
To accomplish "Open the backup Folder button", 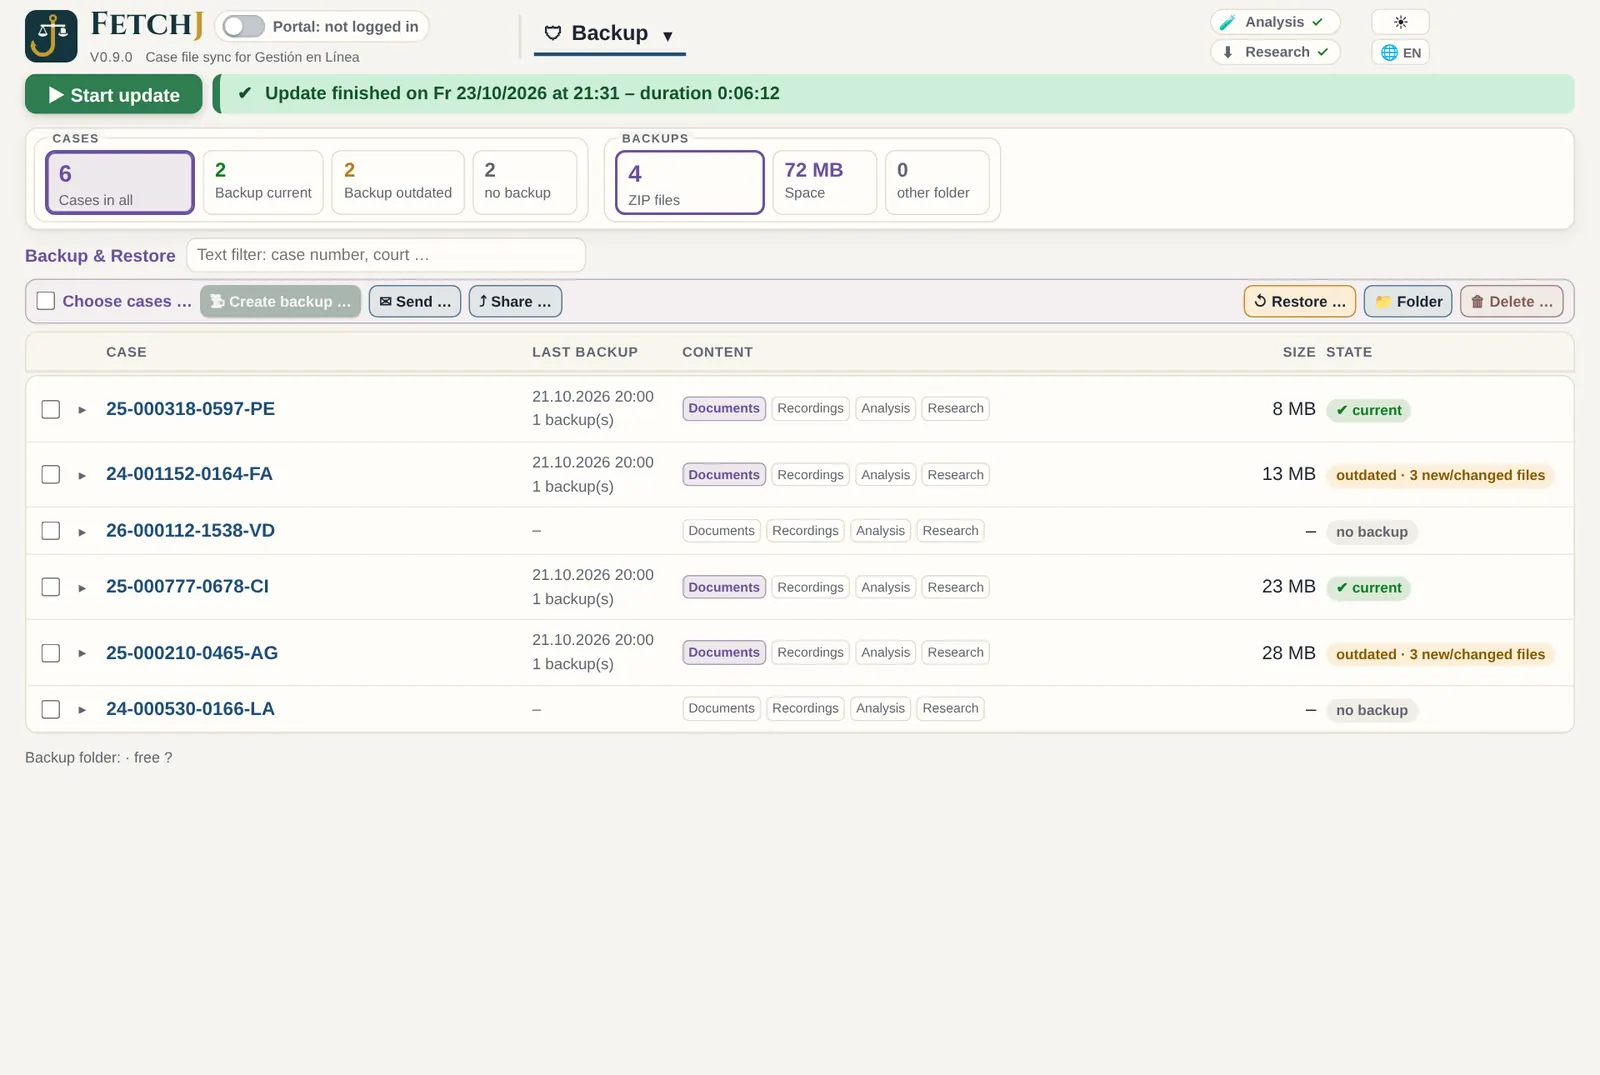I will (x=1408, y=301).
